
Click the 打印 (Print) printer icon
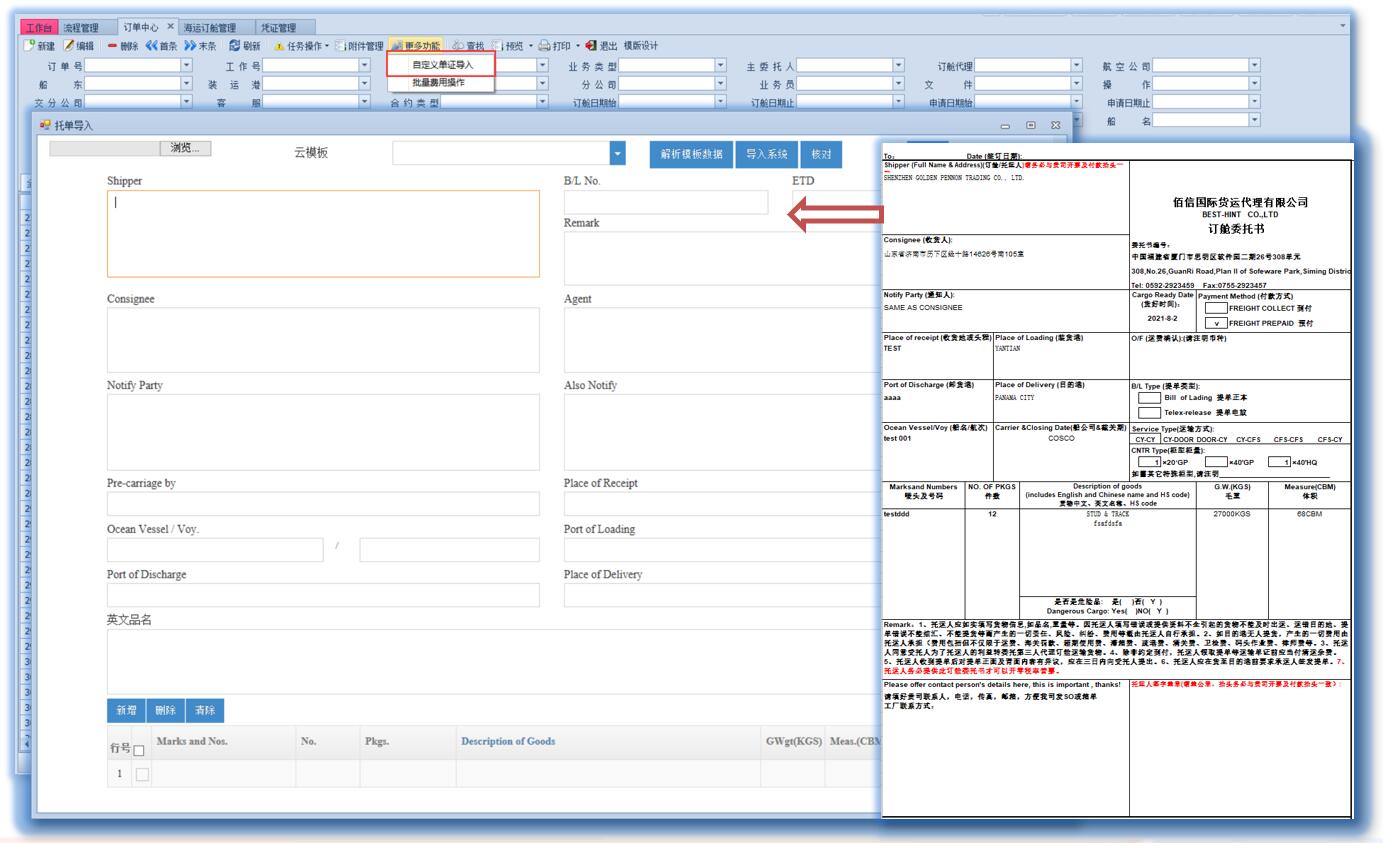(545, 46)
